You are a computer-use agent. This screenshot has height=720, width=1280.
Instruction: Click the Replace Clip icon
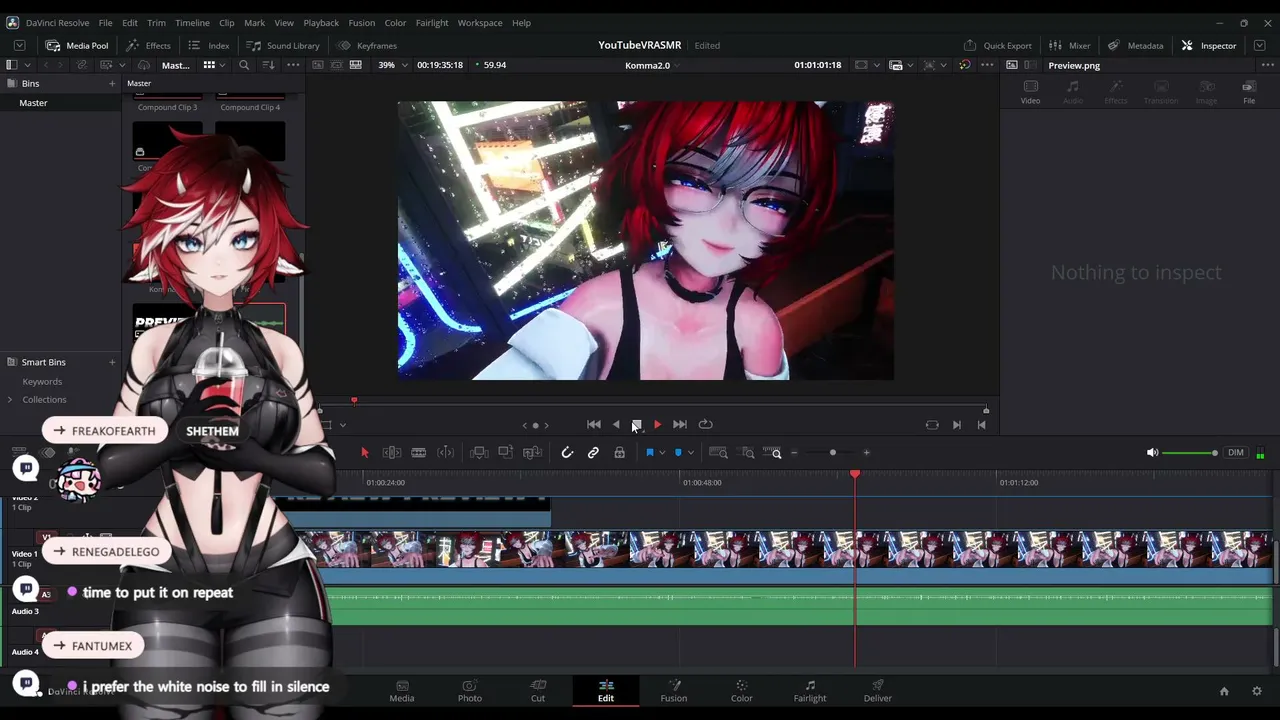click(533, 453)
